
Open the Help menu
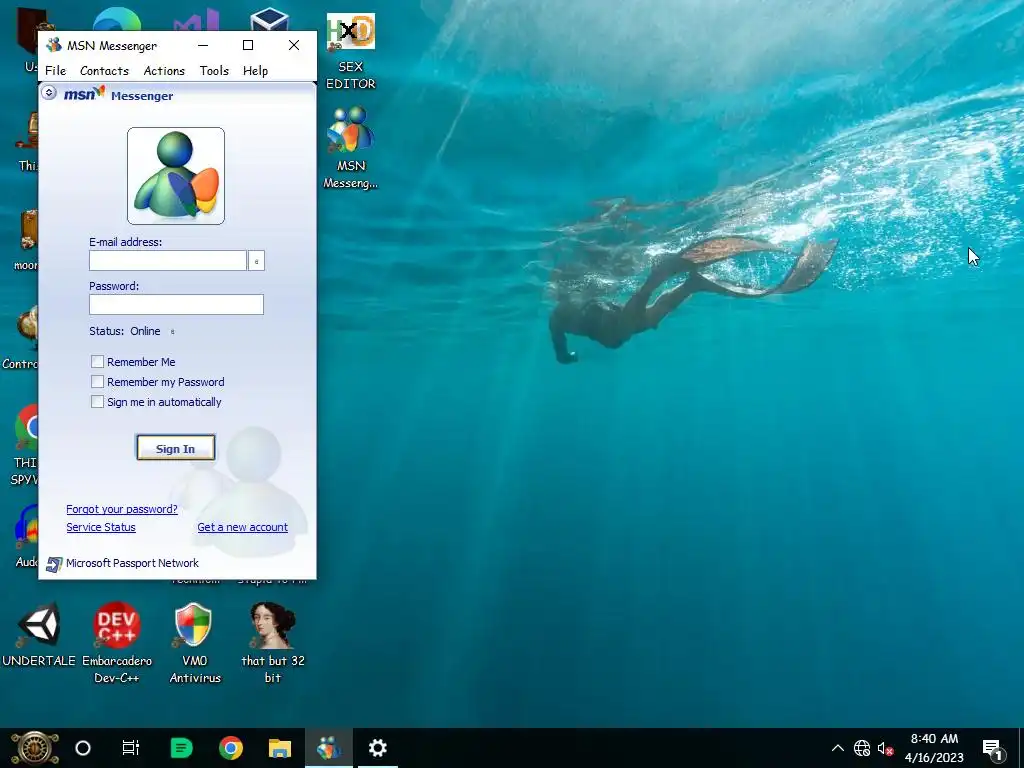pos(255,71)
